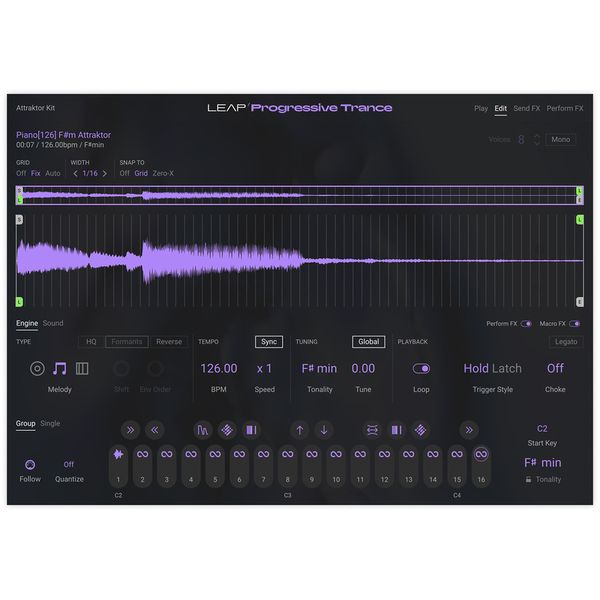The height and width of the screenshot is (600, 600).
Task: Click the up arrow transpose icon
Action: pyautogui.click(x=300, y=430)
